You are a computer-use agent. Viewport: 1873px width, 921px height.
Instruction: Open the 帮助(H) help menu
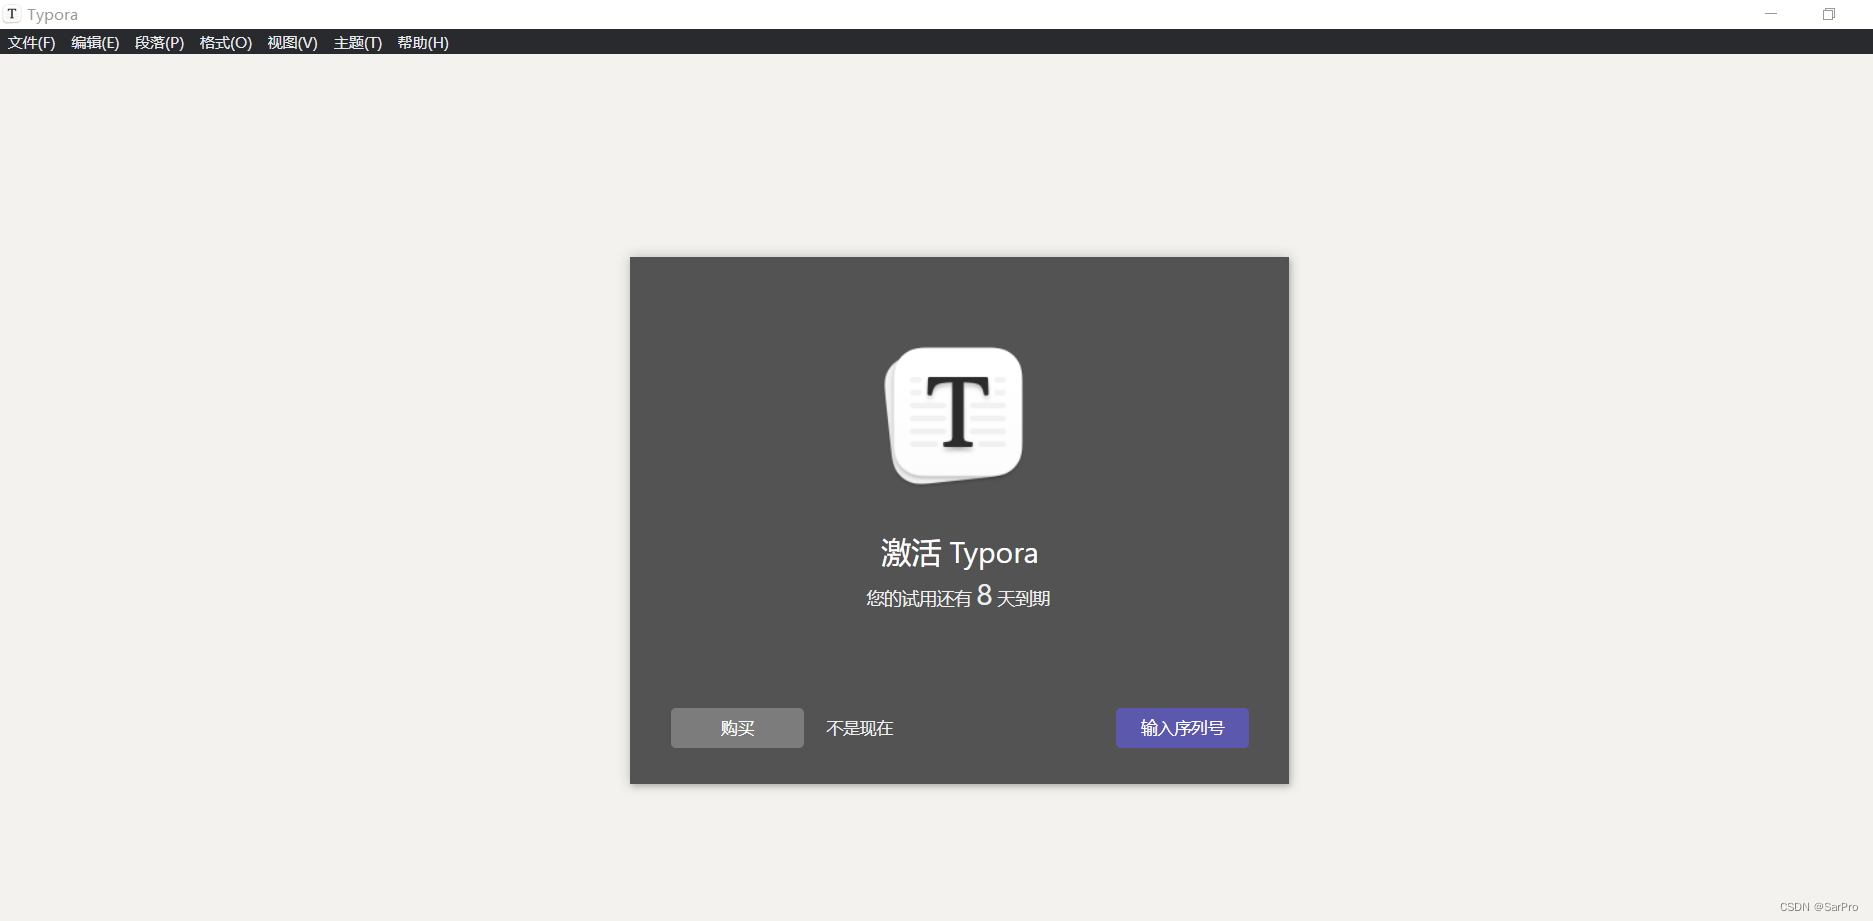[423, 43]
